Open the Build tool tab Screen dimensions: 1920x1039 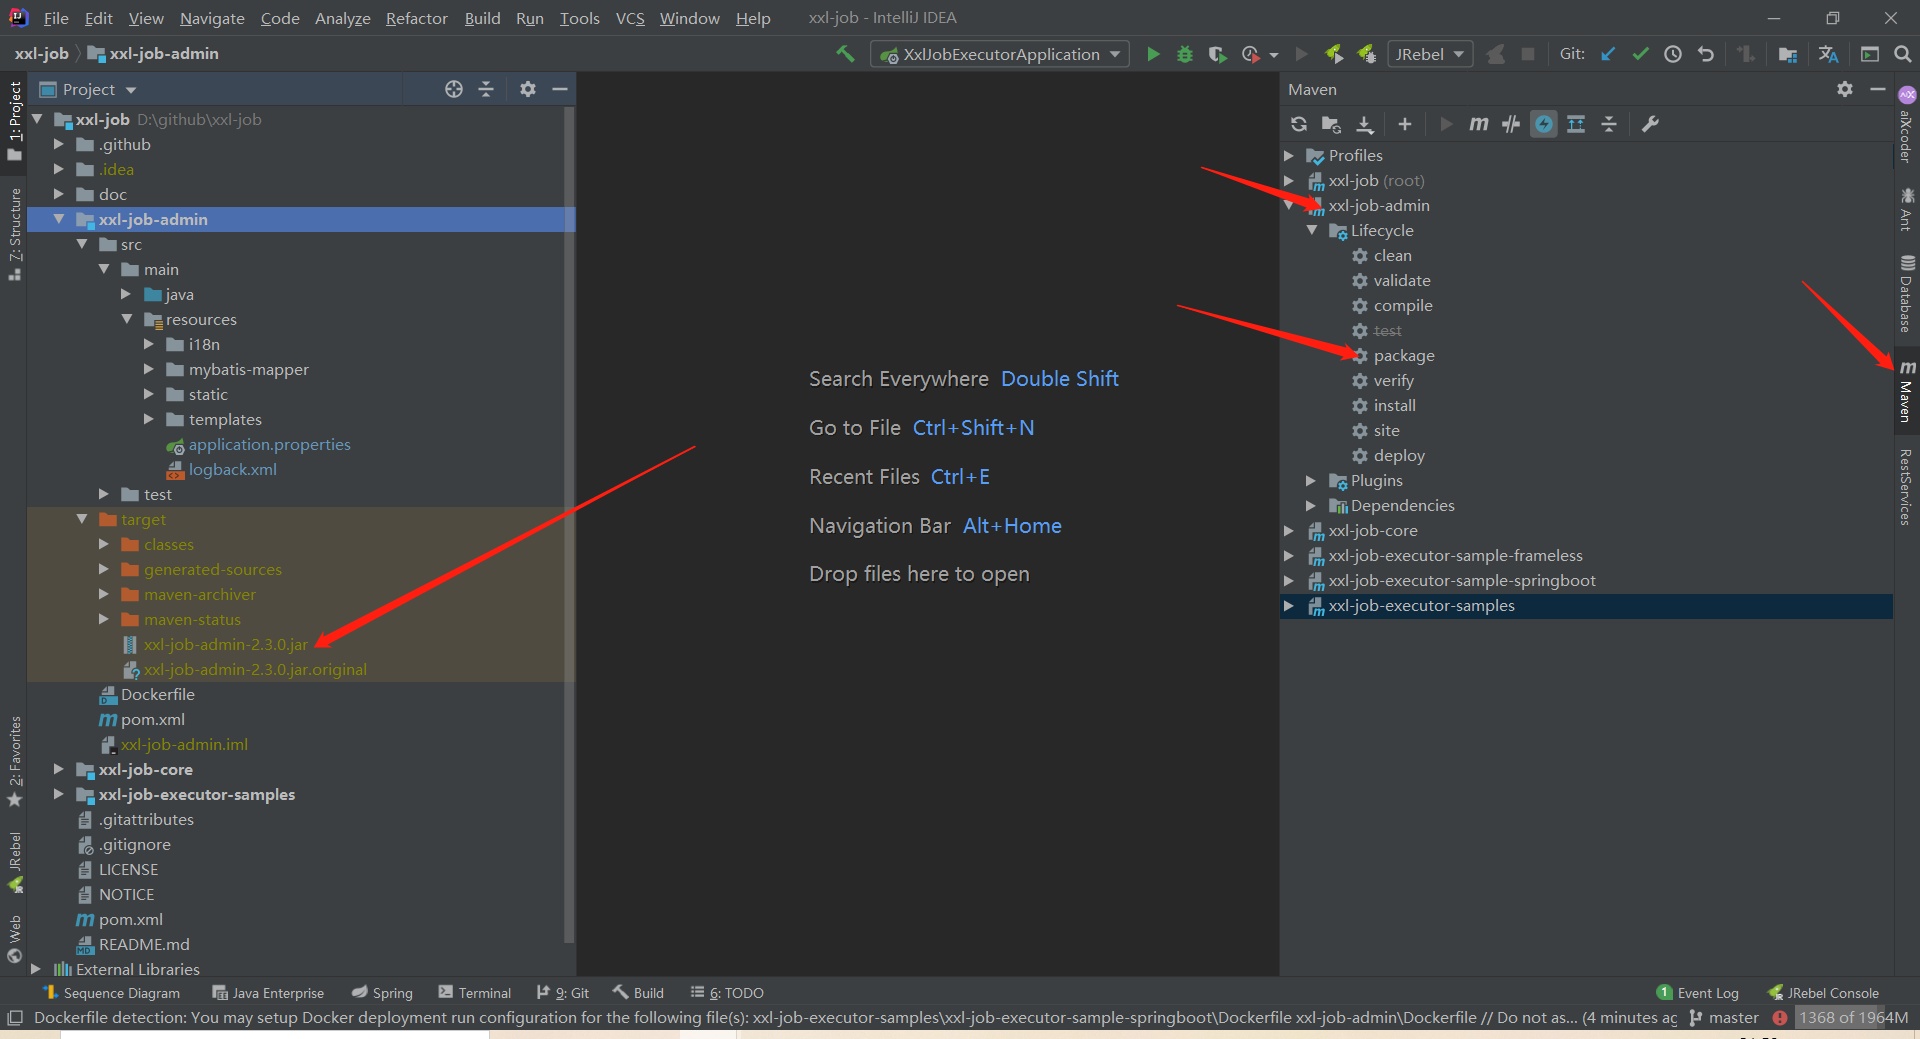[638, 993]
